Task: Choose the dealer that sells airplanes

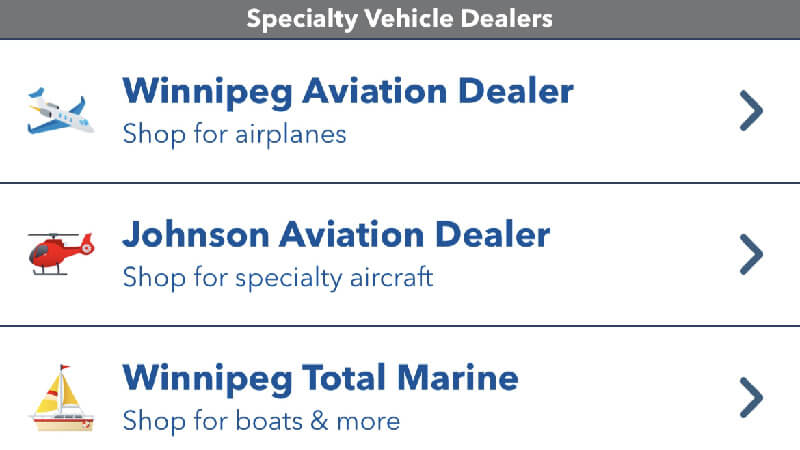Action: [400, 111]
